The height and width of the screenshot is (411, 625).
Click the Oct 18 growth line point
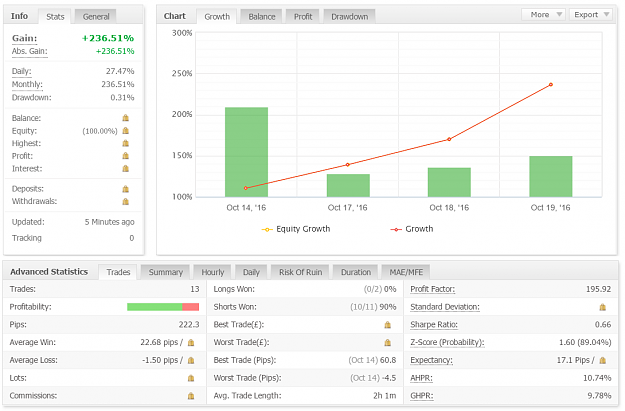(449, 139)
